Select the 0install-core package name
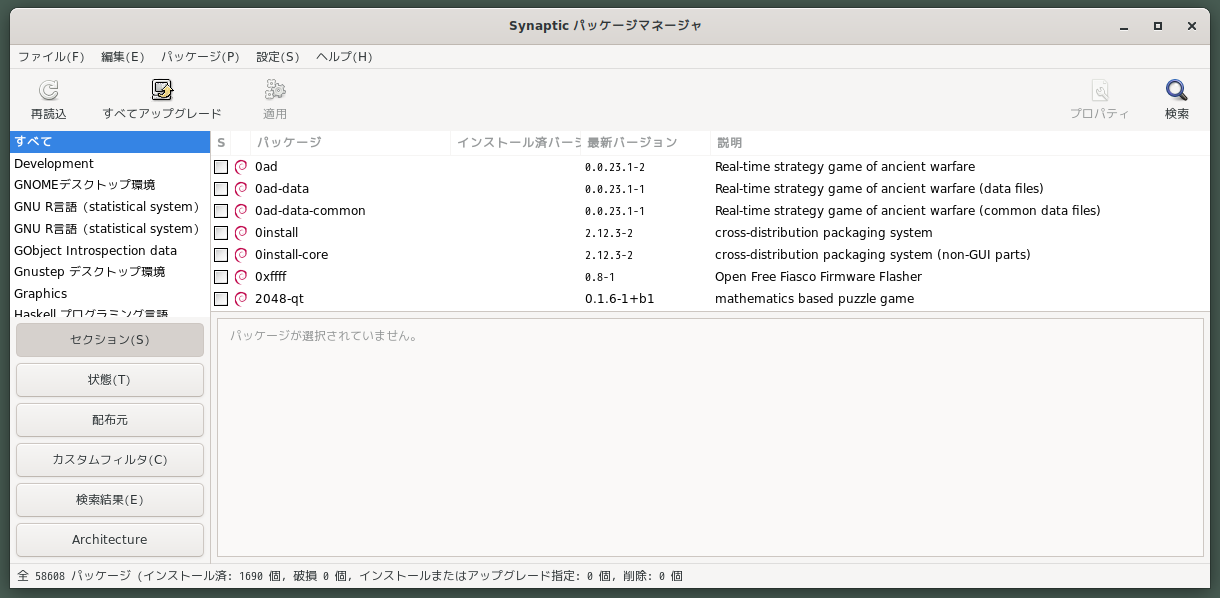Image resolution: width=1220 pixels, height=598 pixels. pos(291,255)
